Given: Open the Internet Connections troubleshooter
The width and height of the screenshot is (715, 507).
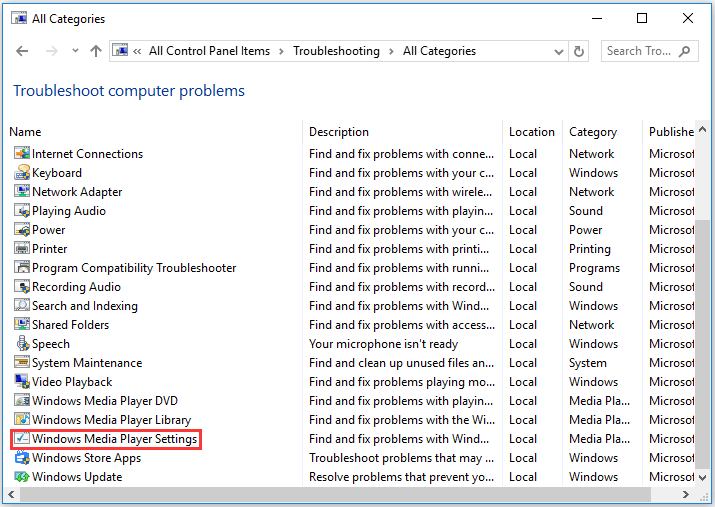Looking at the screenshot, I should [x=88, y=154].
